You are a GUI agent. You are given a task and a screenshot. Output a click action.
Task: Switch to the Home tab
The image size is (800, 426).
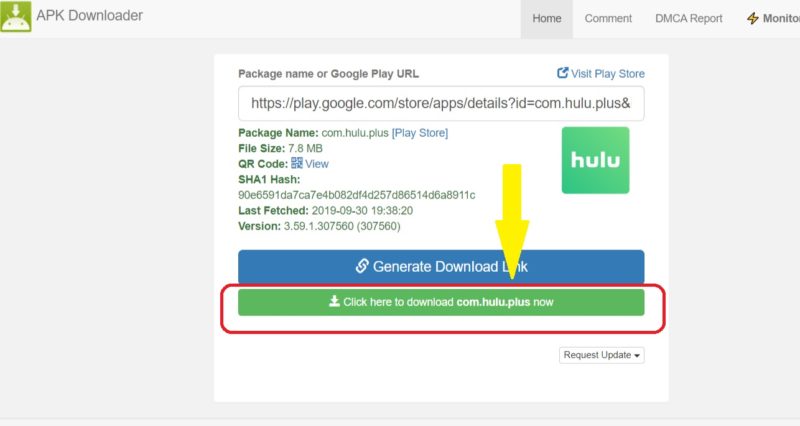(x=546, y=18)
